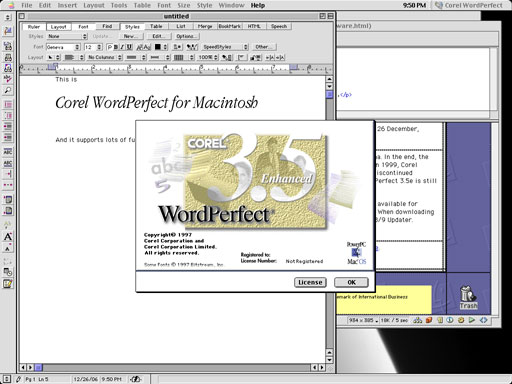Switch to the HTML button bar tab
512x384 pixels.
(254, 26)
